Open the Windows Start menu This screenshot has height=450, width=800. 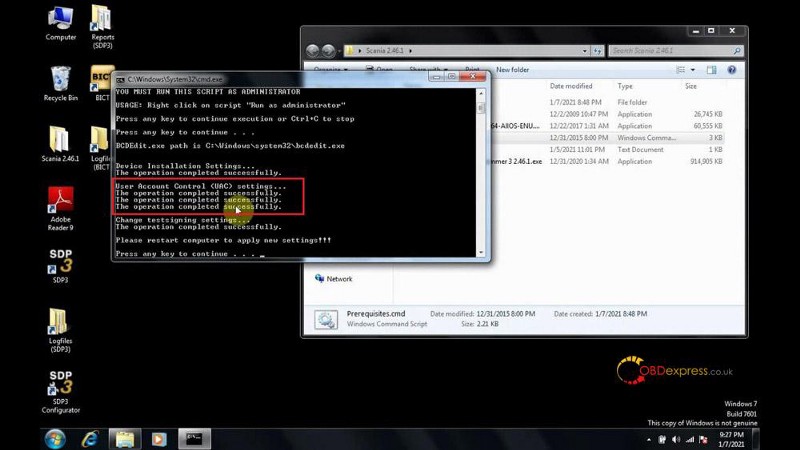(x=55, y=439)
